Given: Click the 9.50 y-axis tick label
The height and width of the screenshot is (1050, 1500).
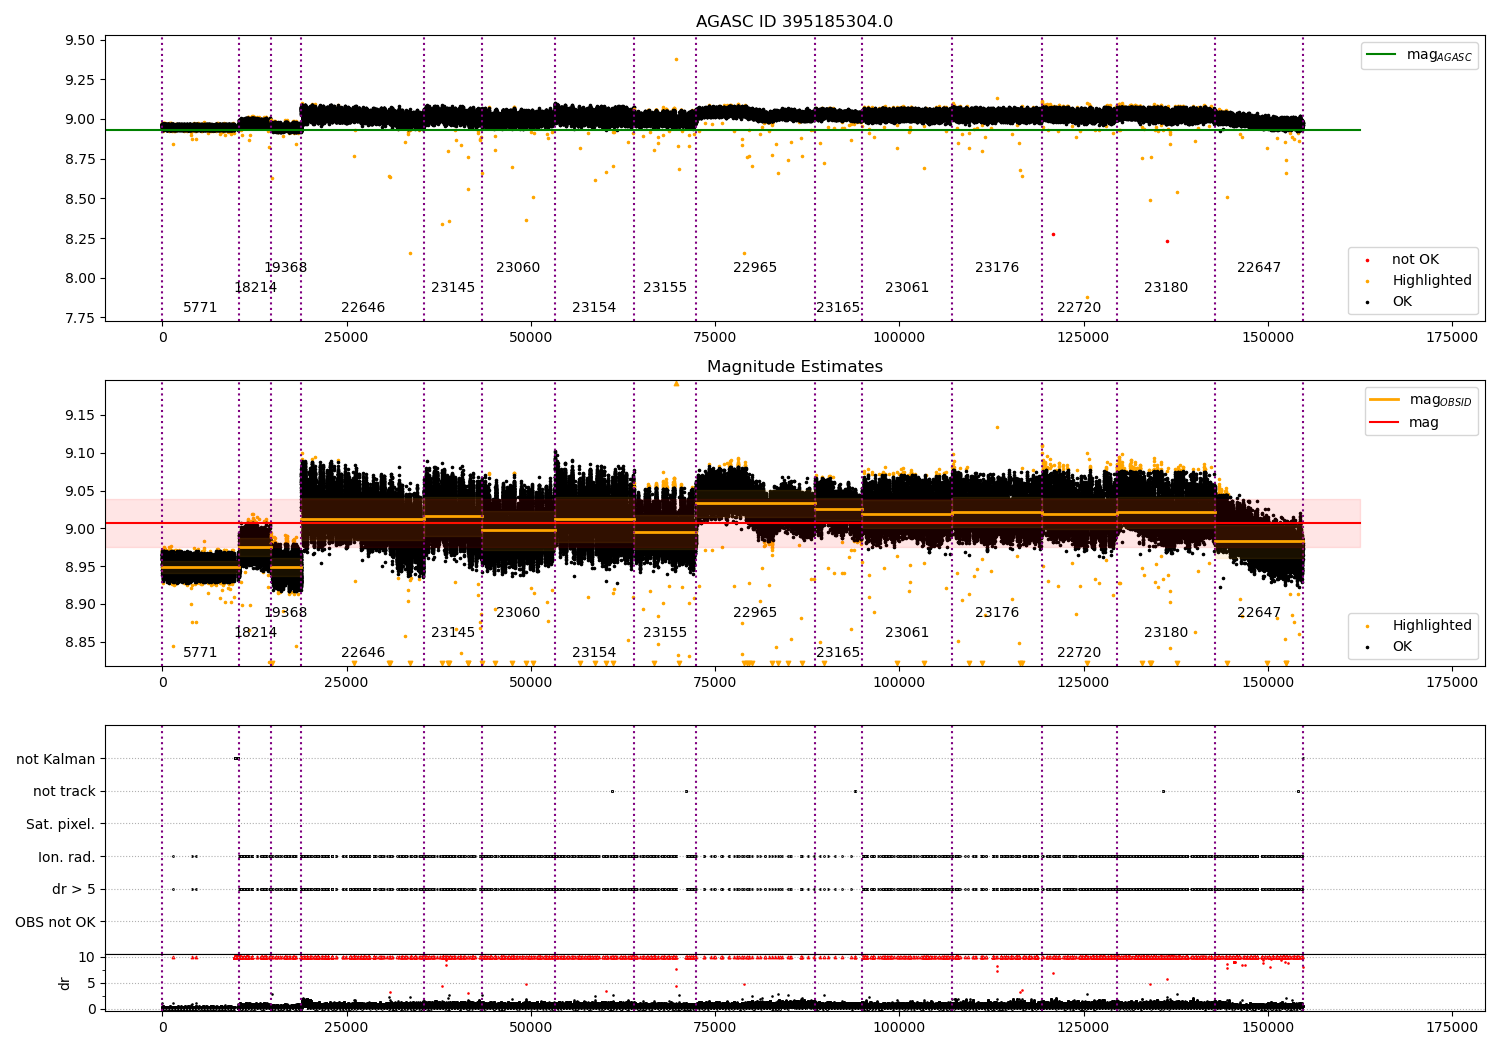Looking at the screenshot, I should [80, 41].
